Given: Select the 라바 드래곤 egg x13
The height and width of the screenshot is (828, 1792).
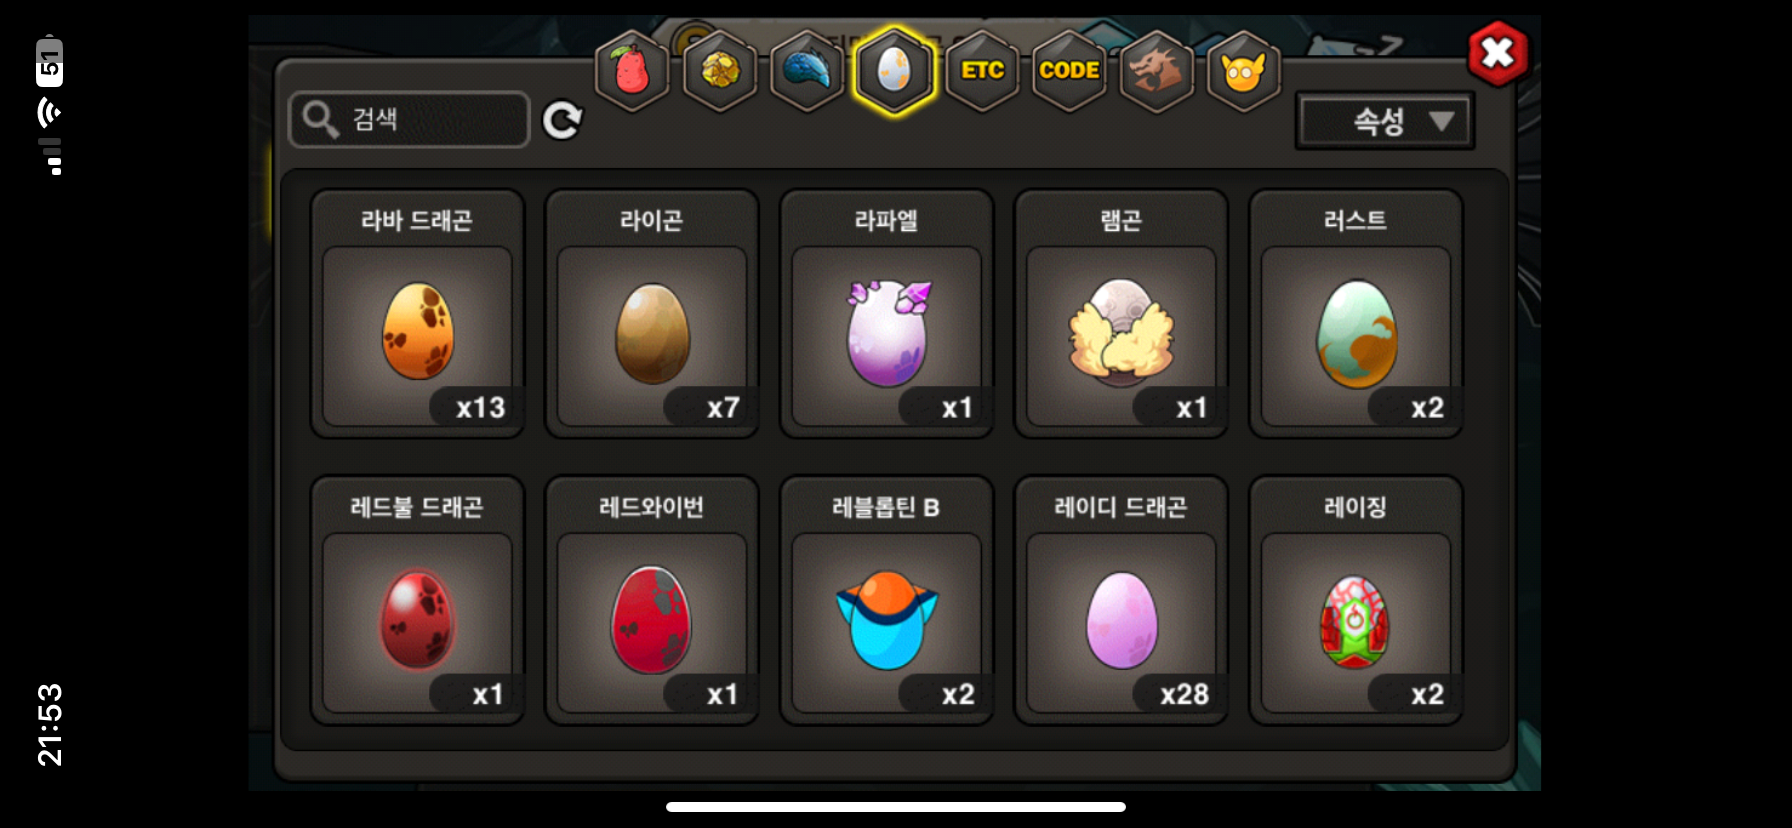Looking at the screenshot, I should tap(417, 314).
